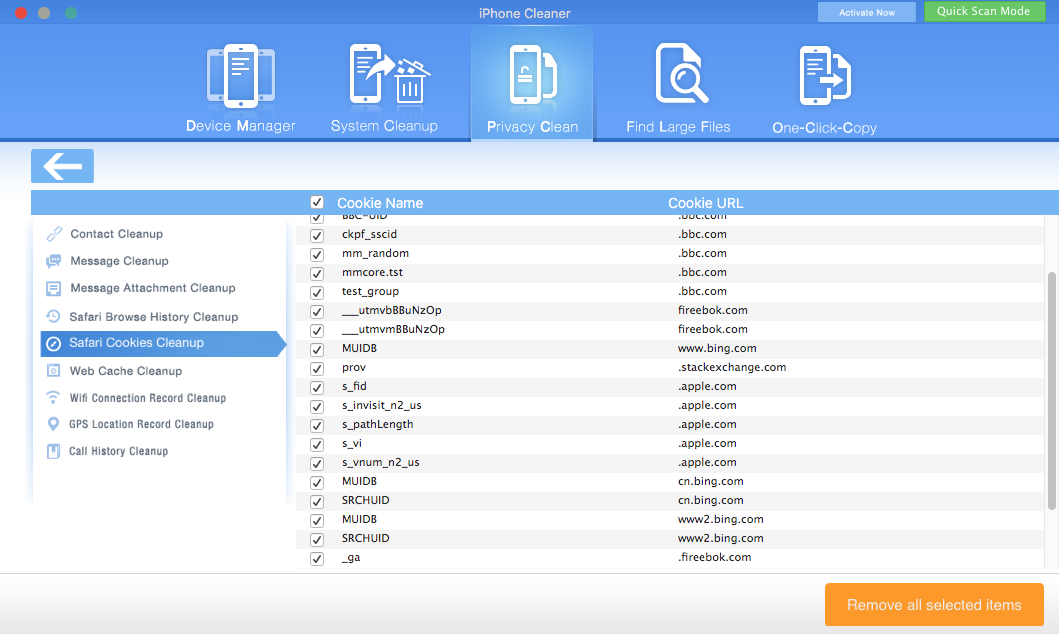Click the iPhone Cleaner window title

coord(525,13)
